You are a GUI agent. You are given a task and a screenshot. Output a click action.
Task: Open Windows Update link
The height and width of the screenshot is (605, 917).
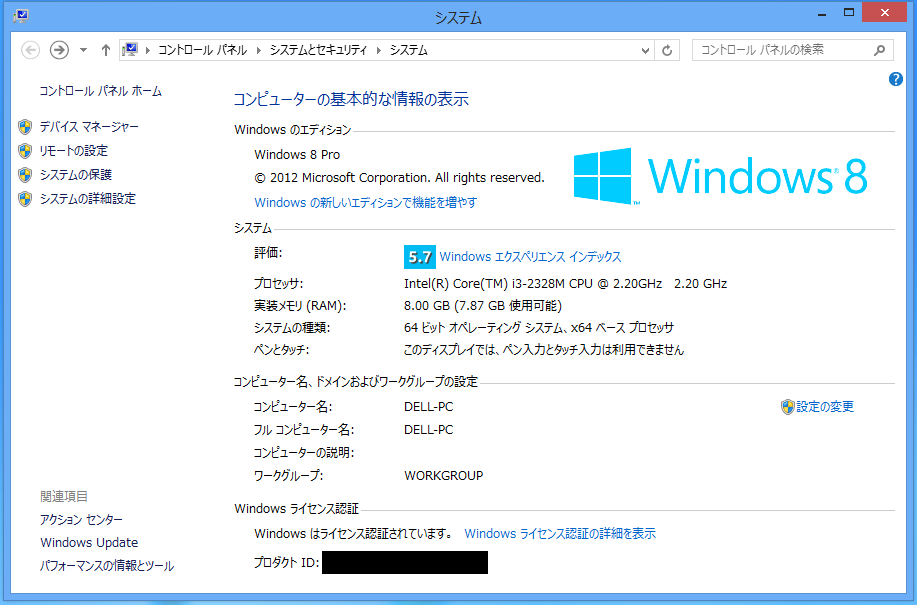89,542
